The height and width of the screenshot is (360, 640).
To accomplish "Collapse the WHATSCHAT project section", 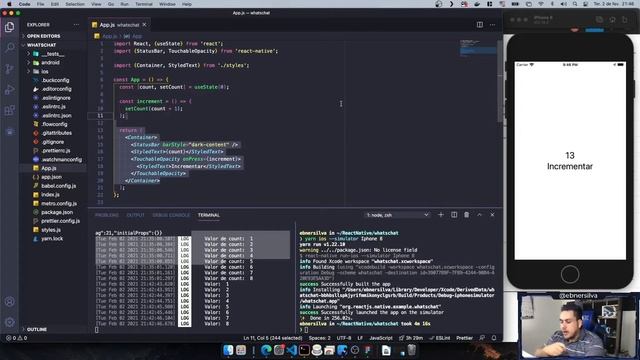I will pos(41,45).
